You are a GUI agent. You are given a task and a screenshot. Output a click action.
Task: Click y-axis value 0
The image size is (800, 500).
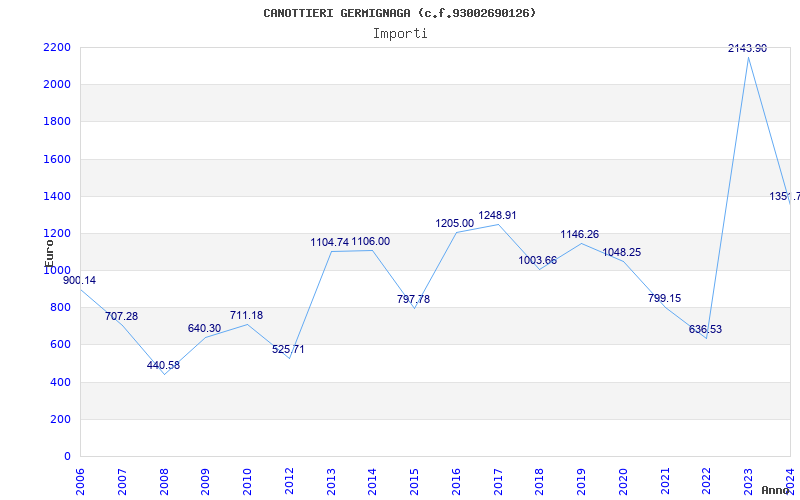point(67,457)
